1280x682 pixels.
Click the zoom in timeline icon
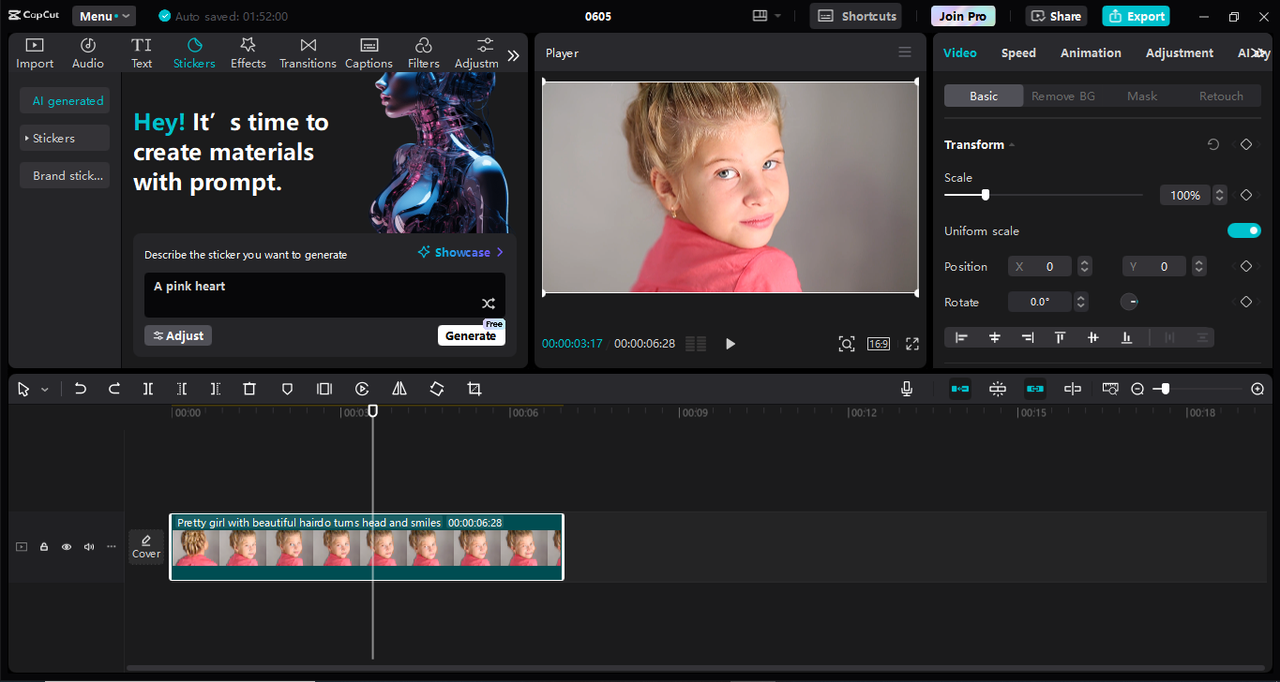[x=1258, y=389]
